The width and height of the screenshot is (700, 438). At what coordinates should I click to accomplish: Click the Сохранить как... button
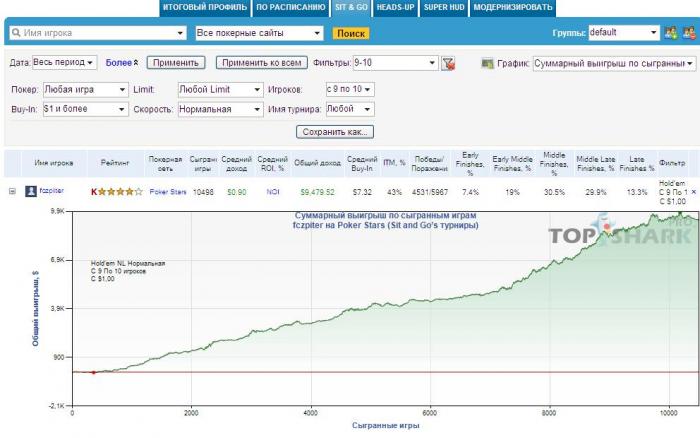(335, 132)
